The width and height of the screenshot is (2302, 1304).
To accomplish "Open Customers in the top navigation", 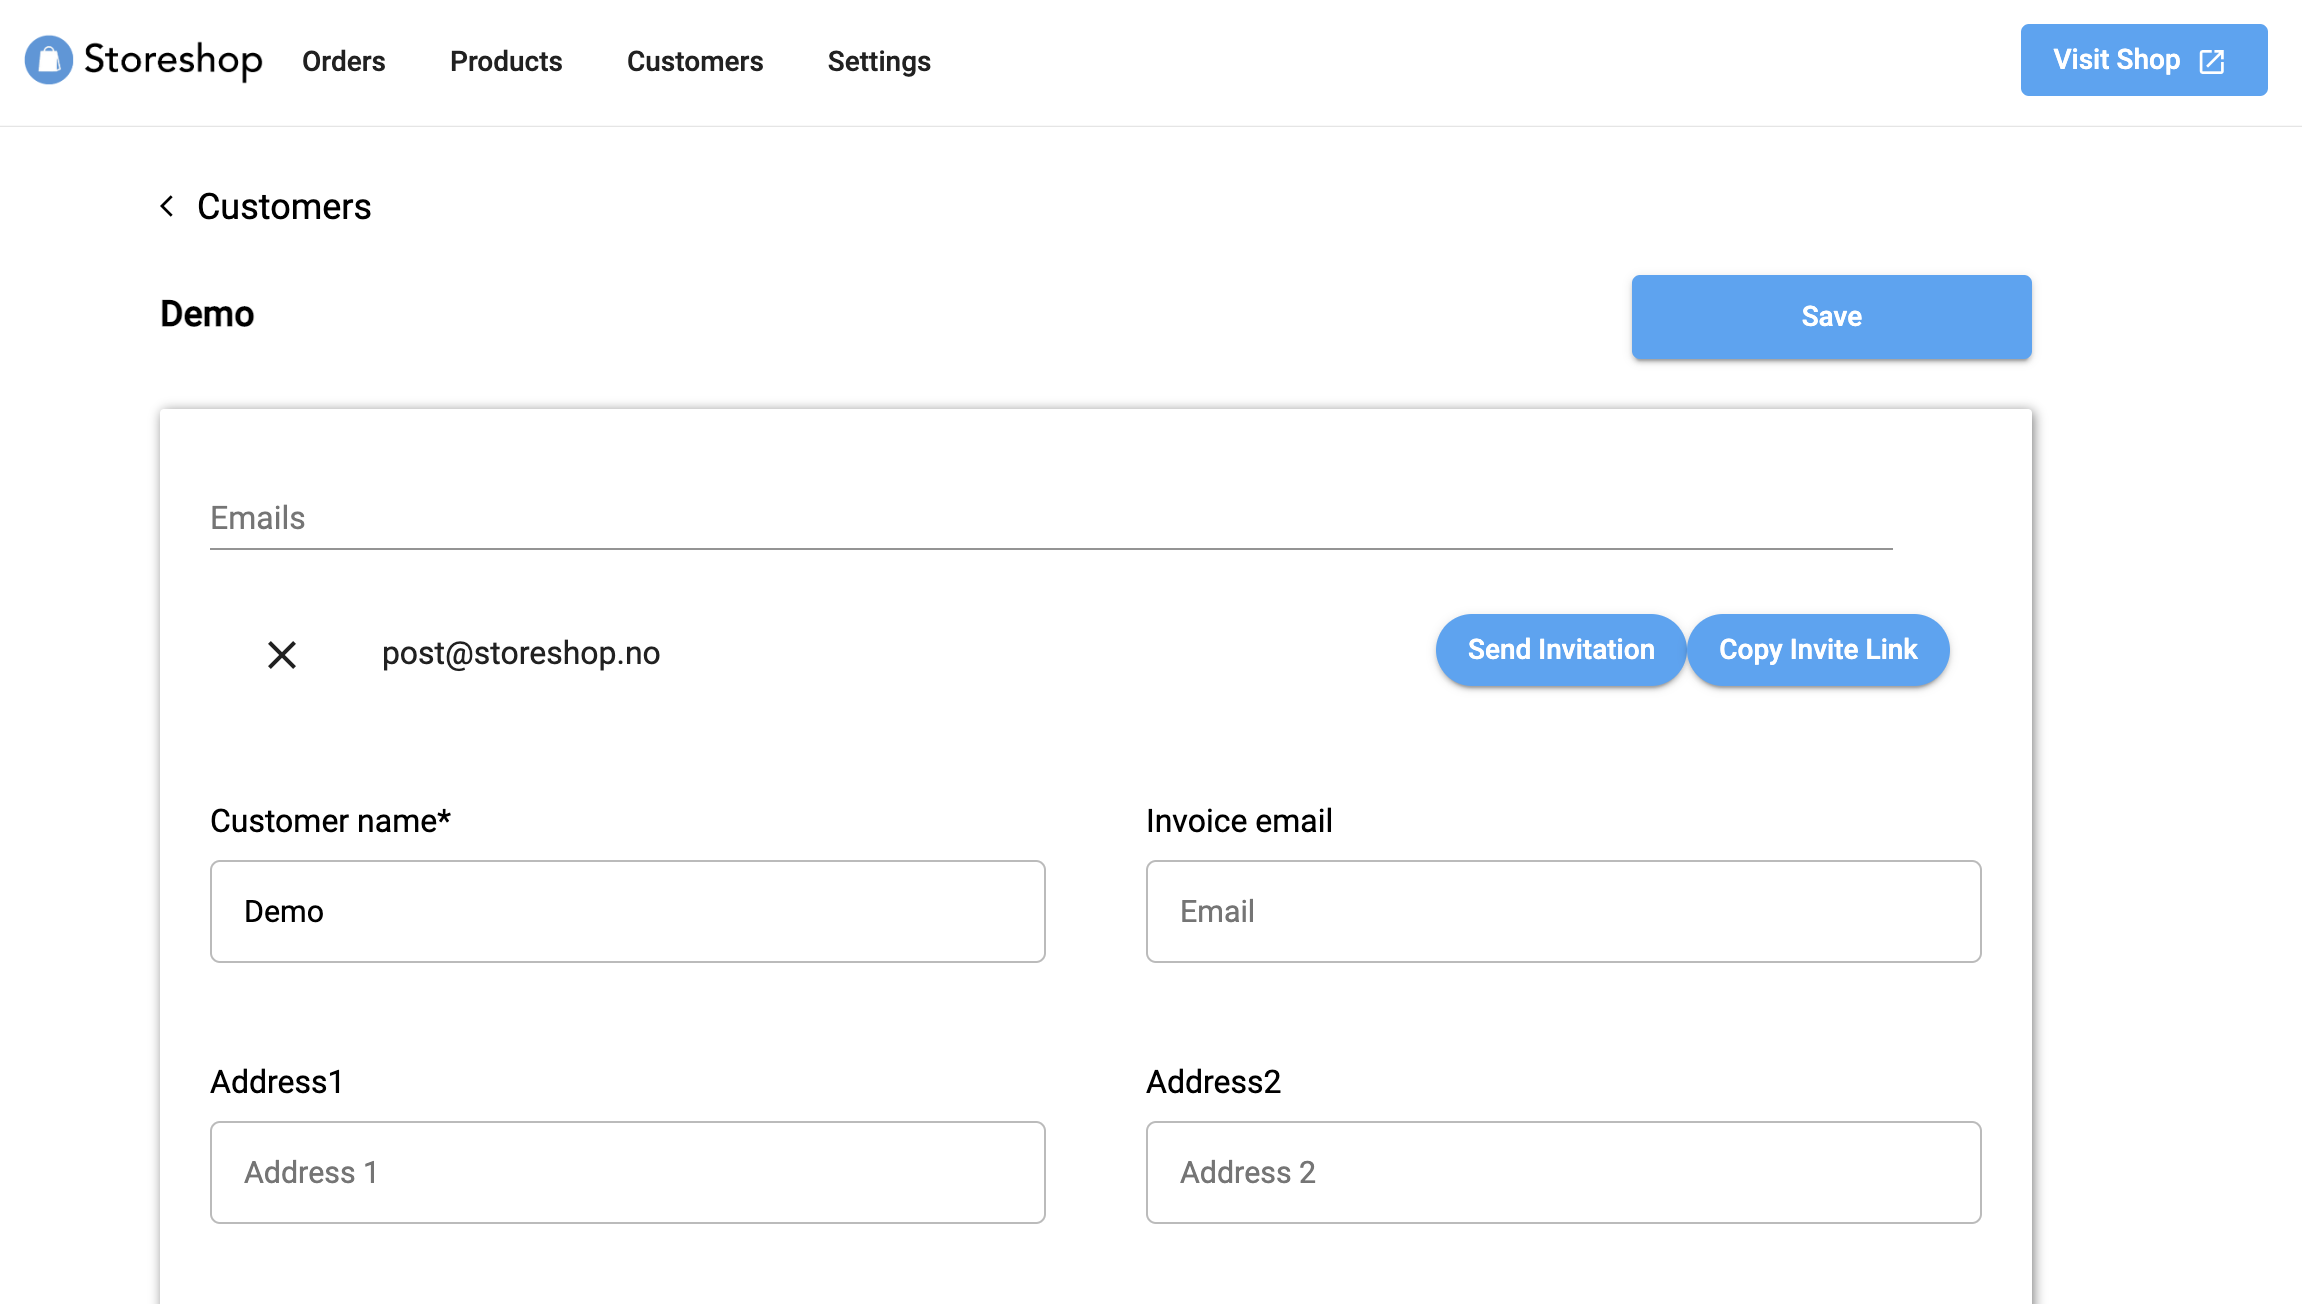I will click(x=694, y=61).
